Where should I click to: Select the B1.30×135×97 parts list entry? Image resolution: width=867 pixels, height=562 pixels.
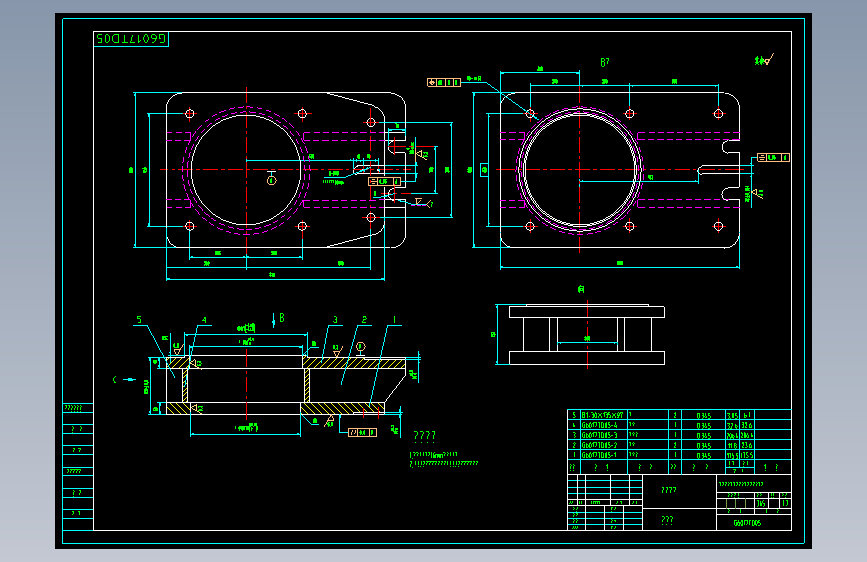tap(602, 415)
